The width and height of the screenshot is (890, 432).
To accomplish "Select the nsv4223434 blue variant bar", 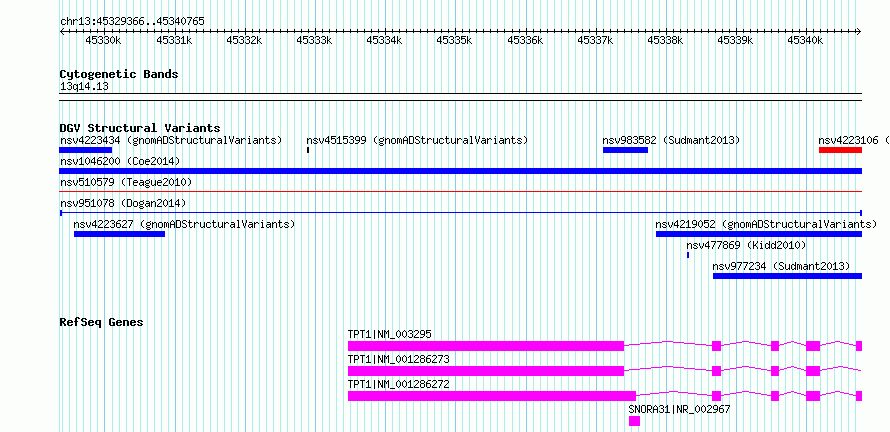I will point(86,150).
